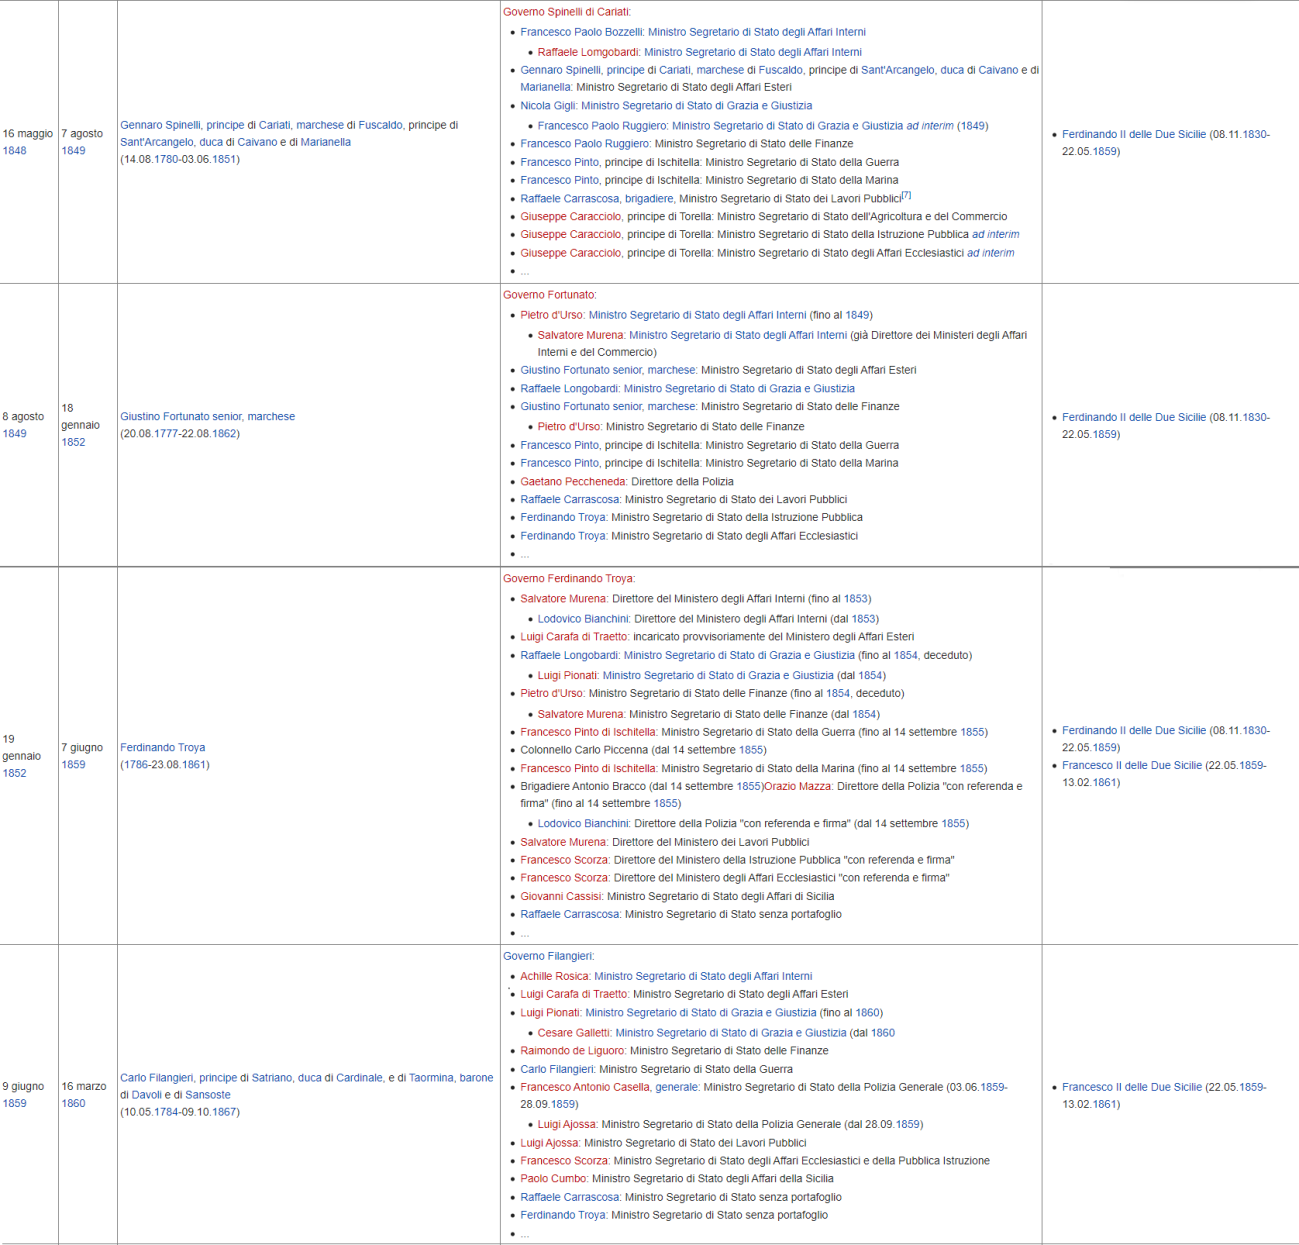The image size is (1299, 1245).
Task: Click the Satriano link
Action: 273,1078
